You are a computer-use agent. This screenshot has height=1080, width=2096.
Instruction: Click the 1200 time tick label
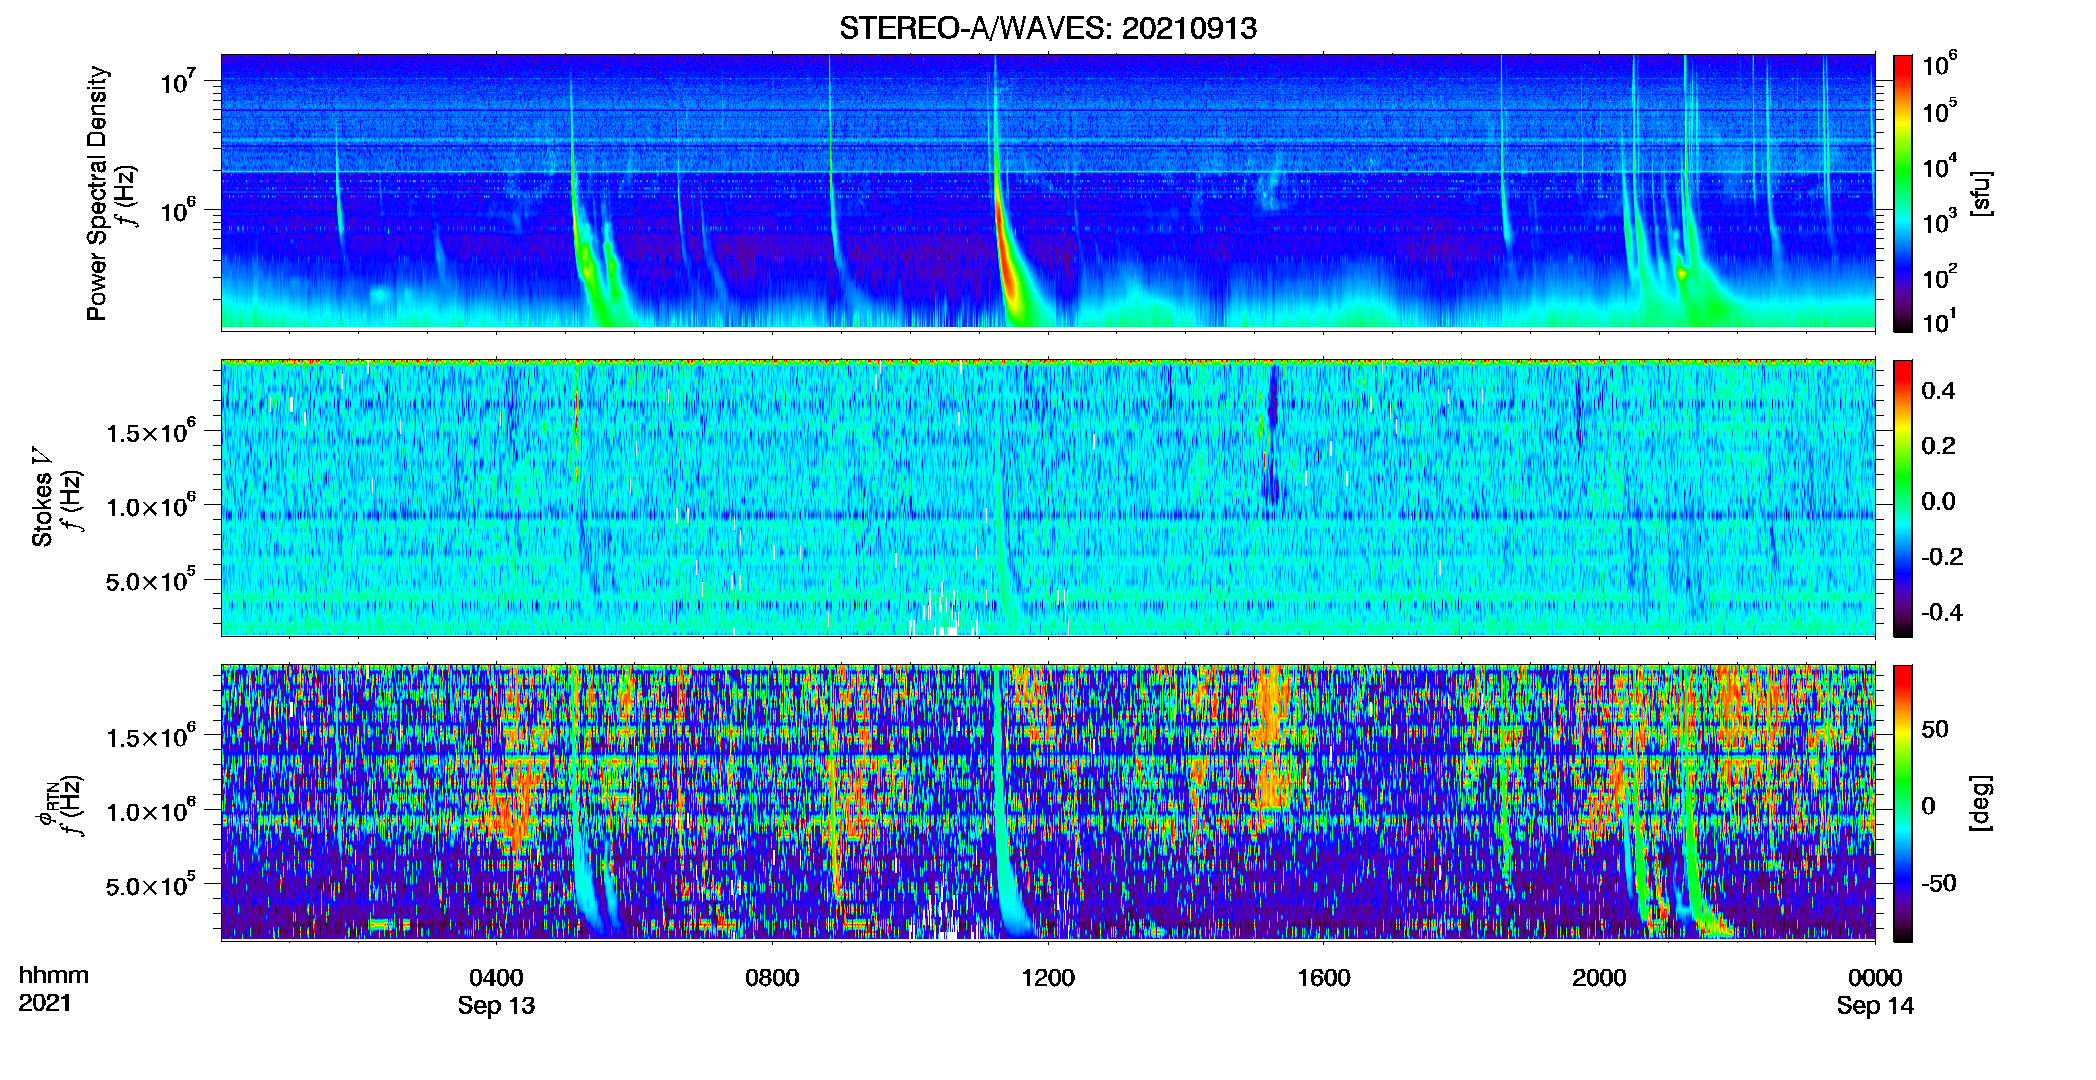(x=1048, y=978)
